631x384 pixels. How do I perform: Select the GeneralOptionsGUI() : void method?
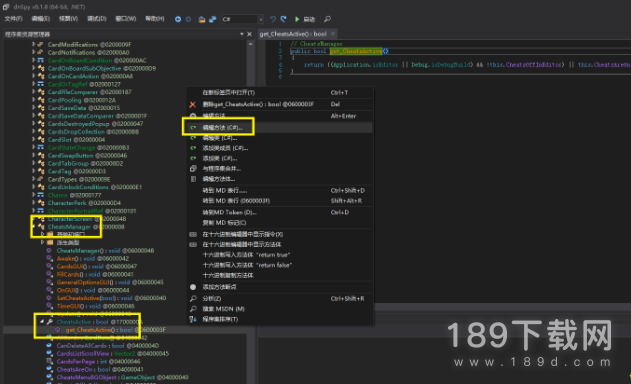coord(110,282)
